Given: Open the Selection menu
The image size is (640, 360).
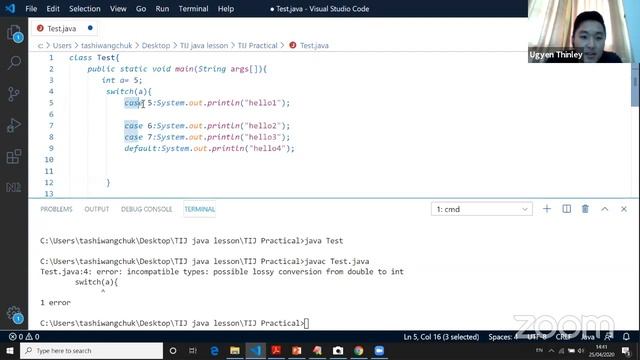Looking at the screenshot, I should point(84,9).
